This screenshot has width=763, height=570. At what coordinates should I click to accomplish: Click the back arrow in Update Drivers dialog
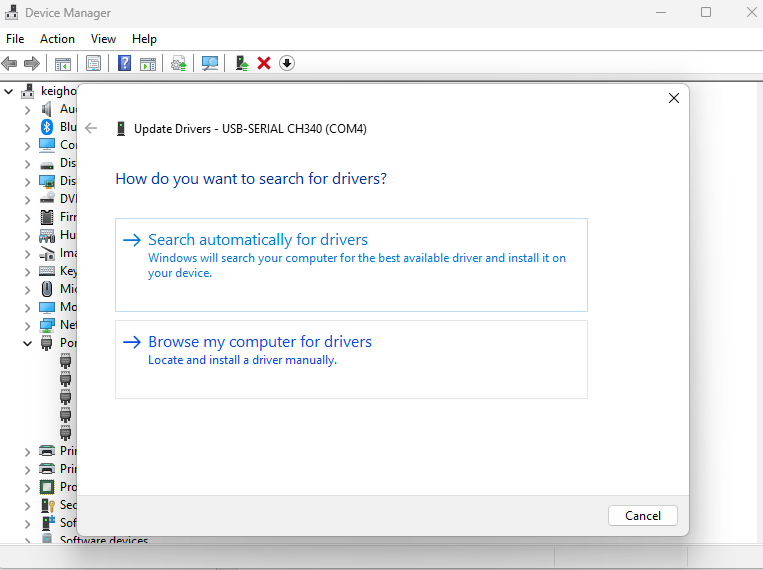(x=92, y=129)
